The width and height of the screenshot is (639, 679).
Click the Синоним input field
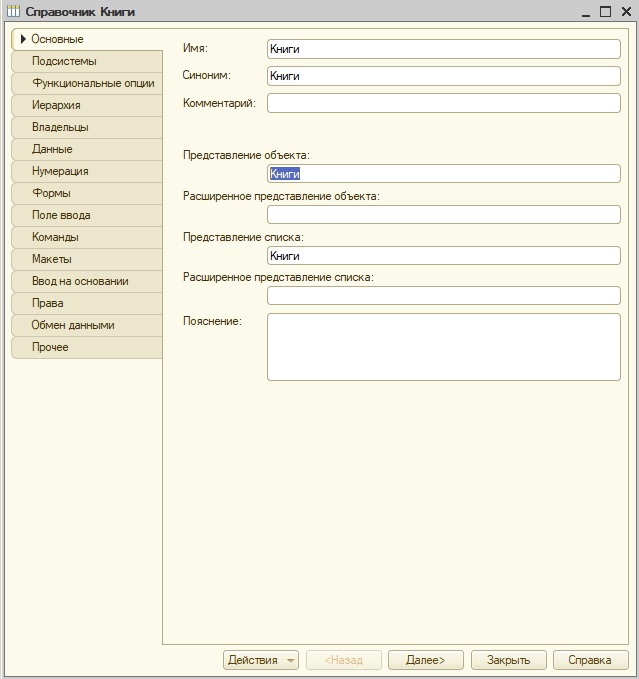[444, 76]
